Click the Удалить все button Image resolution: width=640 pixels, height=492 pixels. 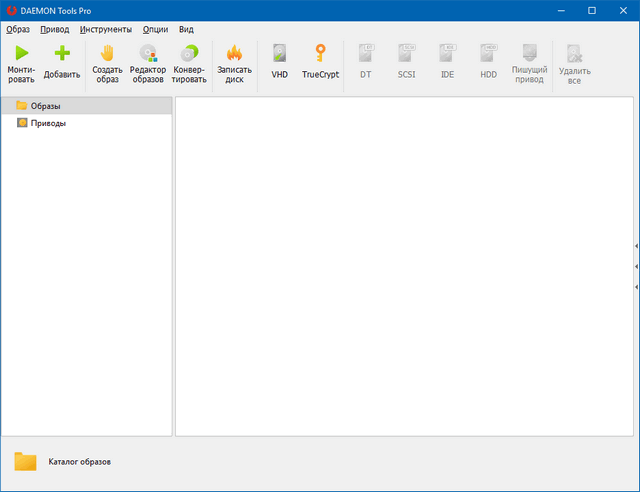pos(574,54)
